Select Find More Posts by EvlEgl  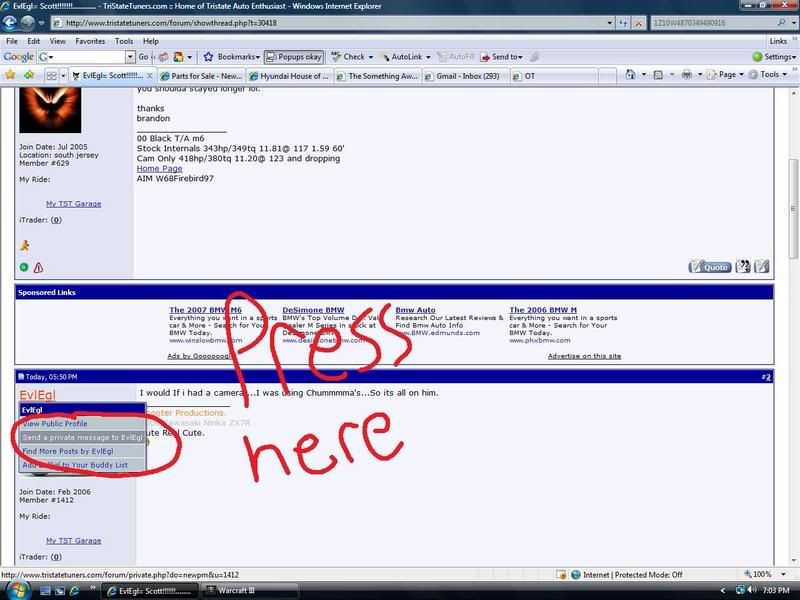pos(82,451)
